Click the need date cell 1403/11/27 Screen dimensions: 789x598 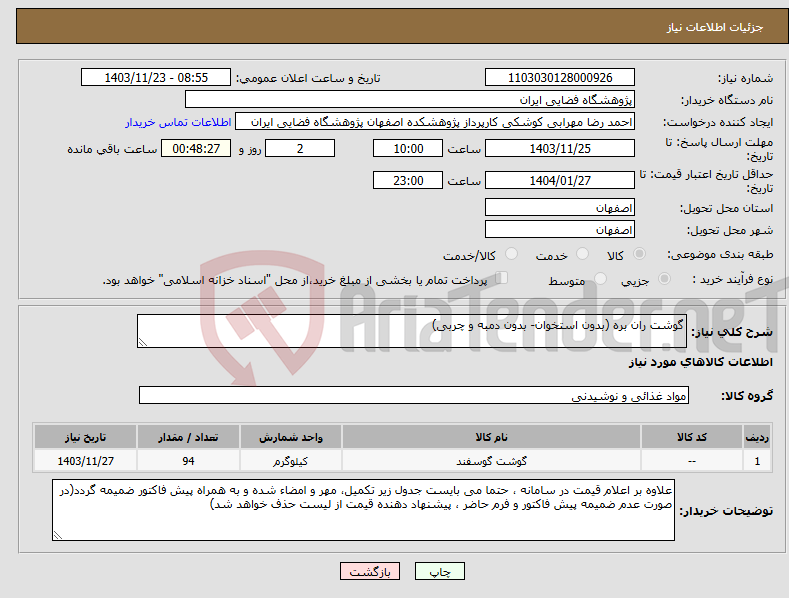[86, 461]
